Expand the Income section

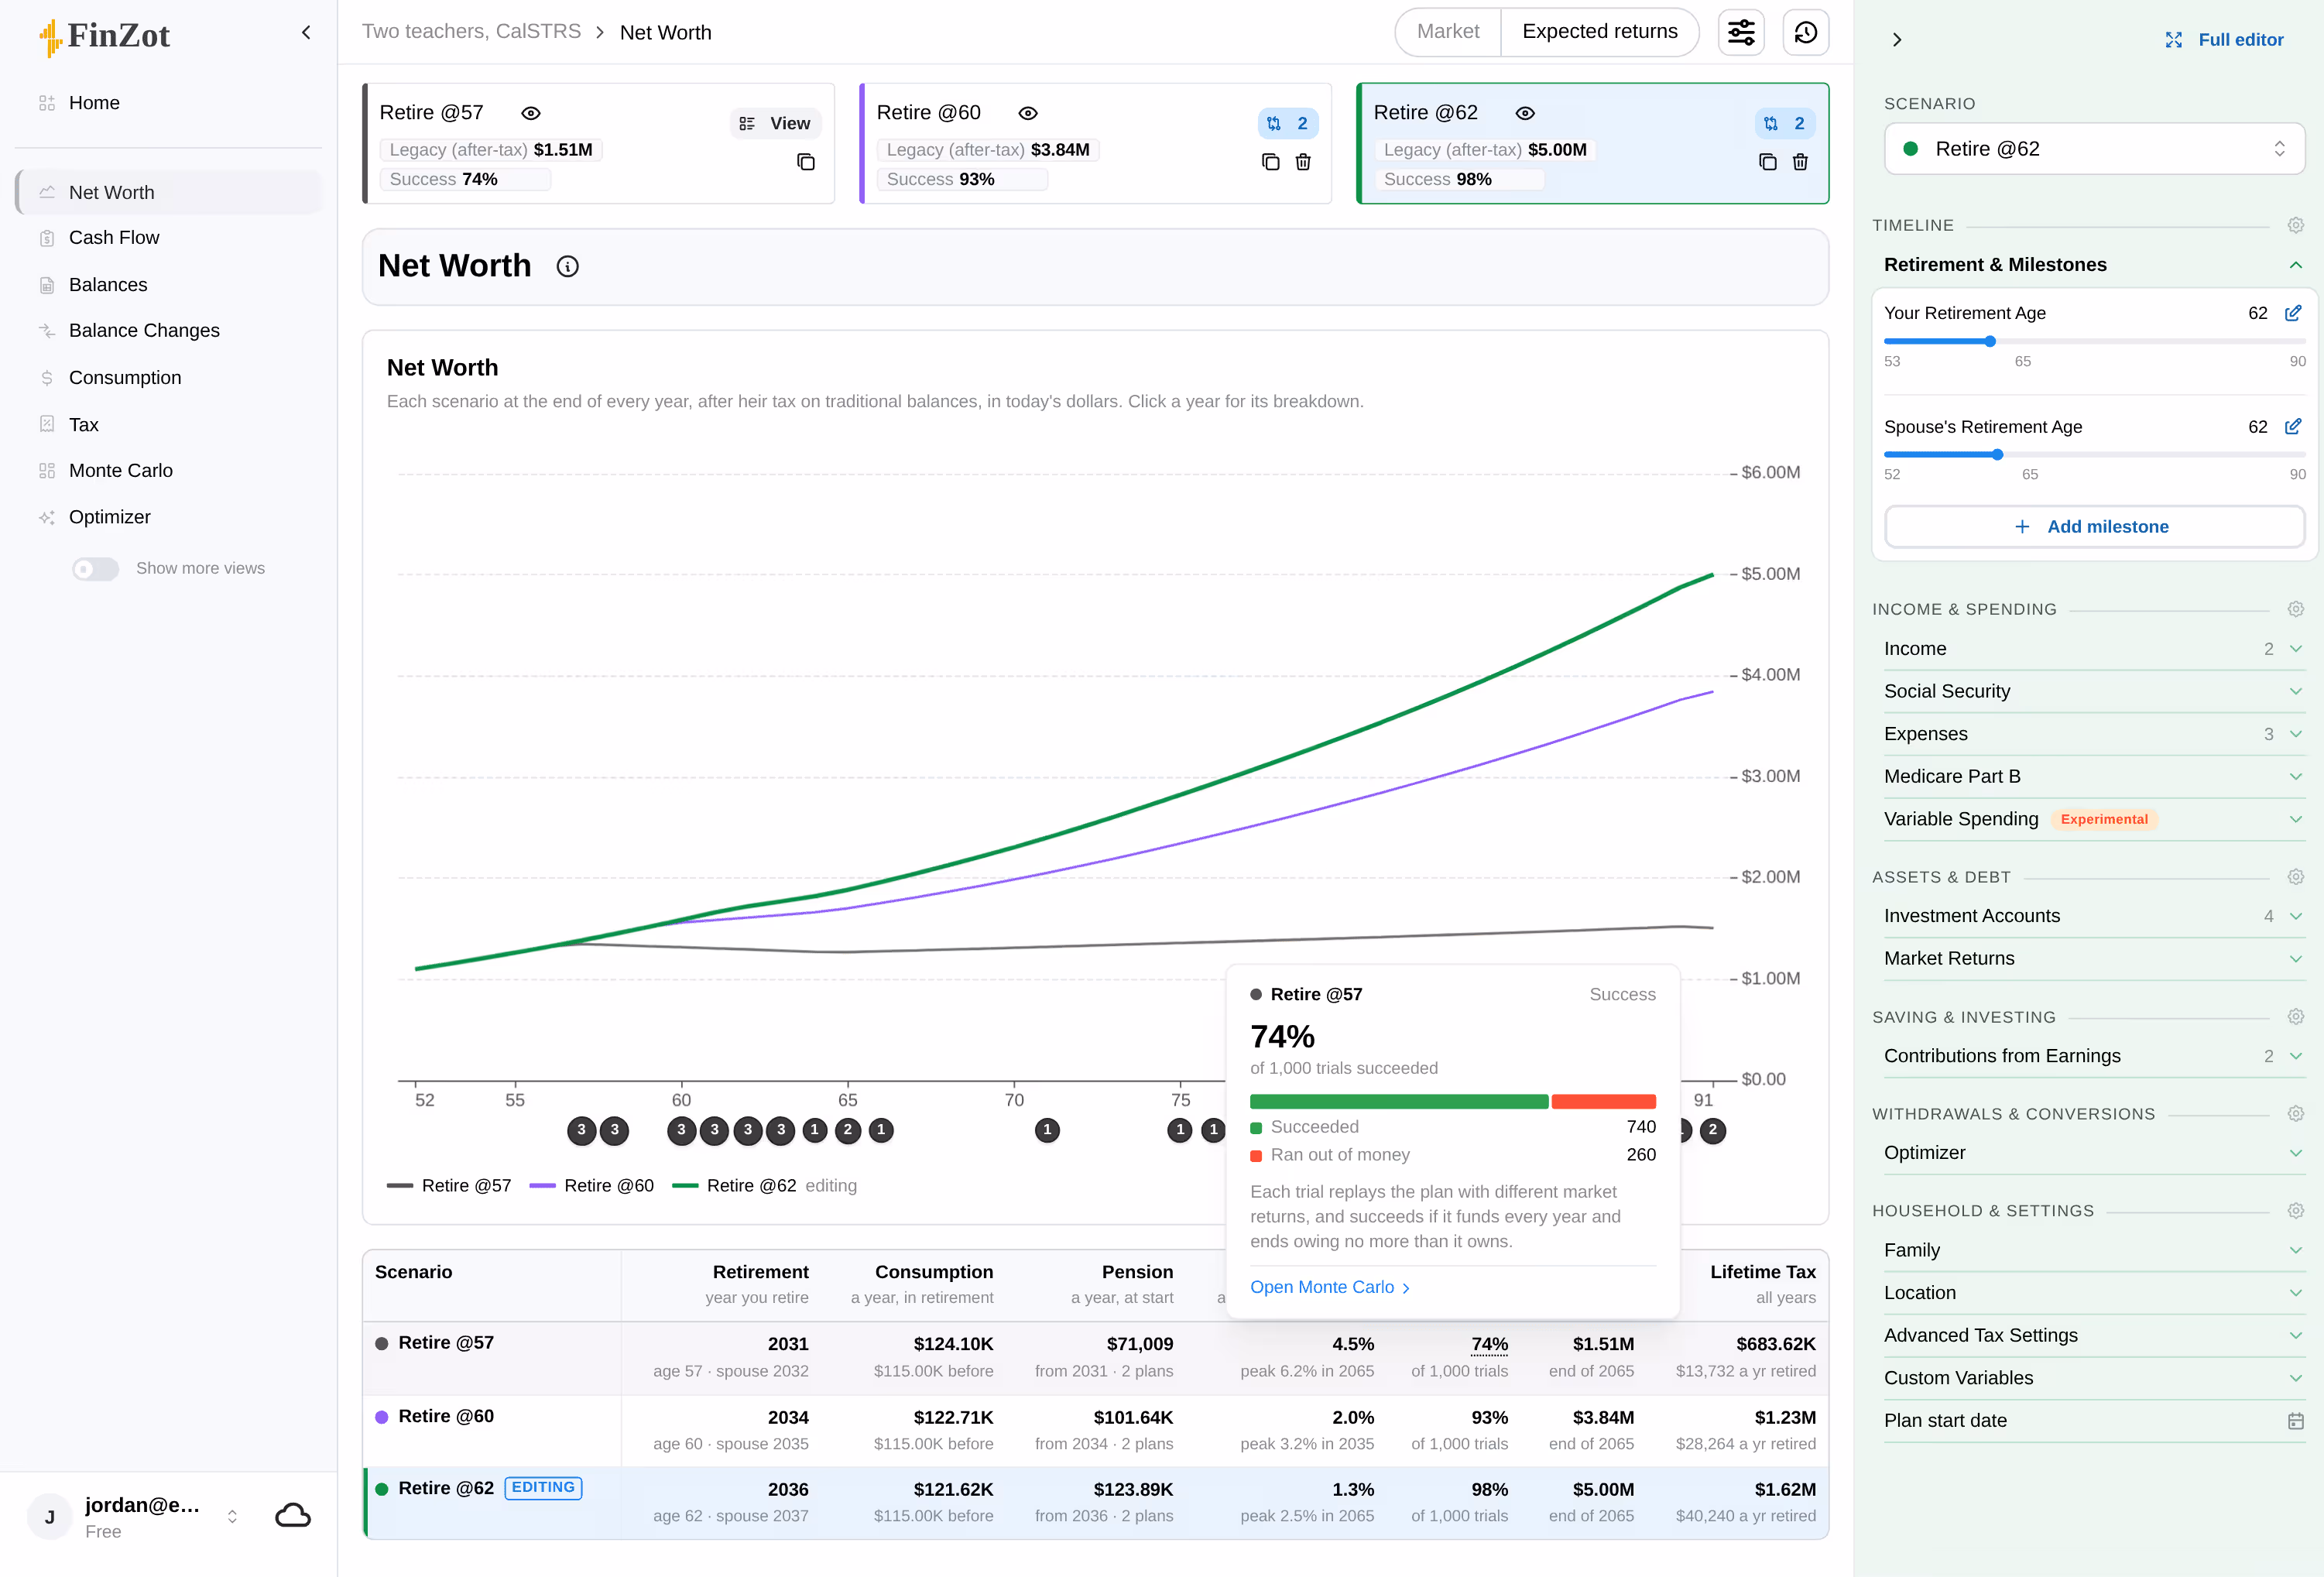[2094, 649]
